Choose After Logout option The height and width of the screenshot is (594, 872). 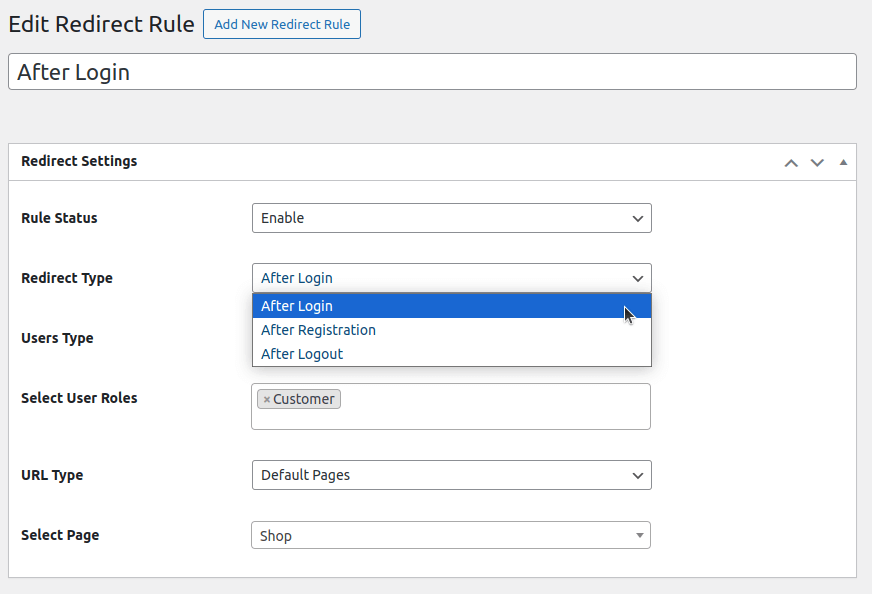coord(452,354)
